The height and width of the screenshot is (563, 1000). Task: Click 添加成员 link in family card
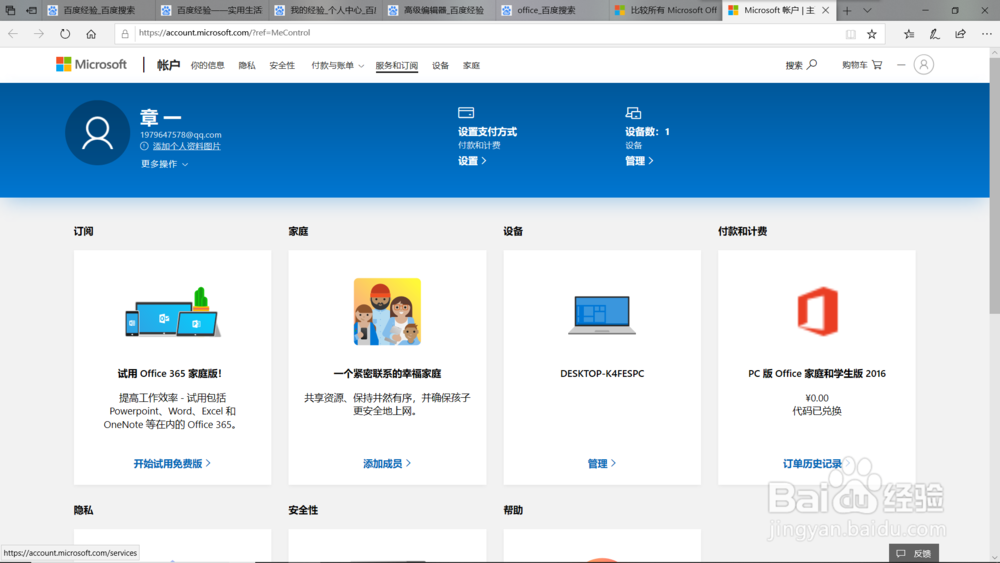387,464
